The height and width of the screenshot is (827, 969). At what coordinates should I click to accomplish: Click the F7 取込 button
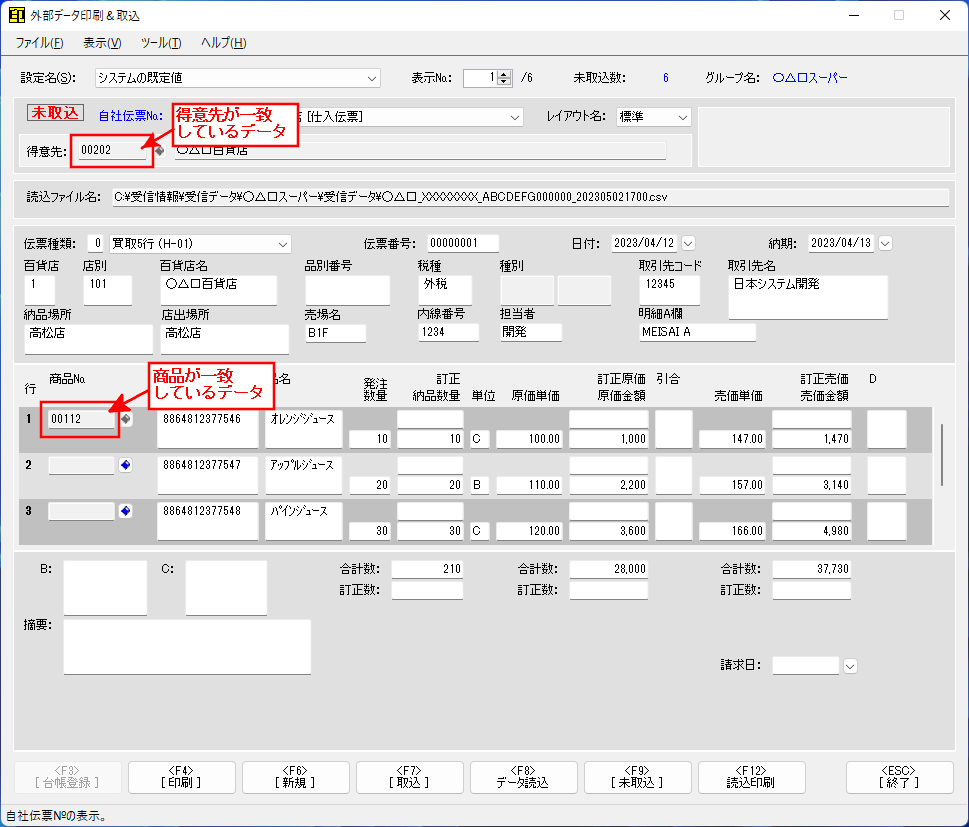click(x=410, y=777)
